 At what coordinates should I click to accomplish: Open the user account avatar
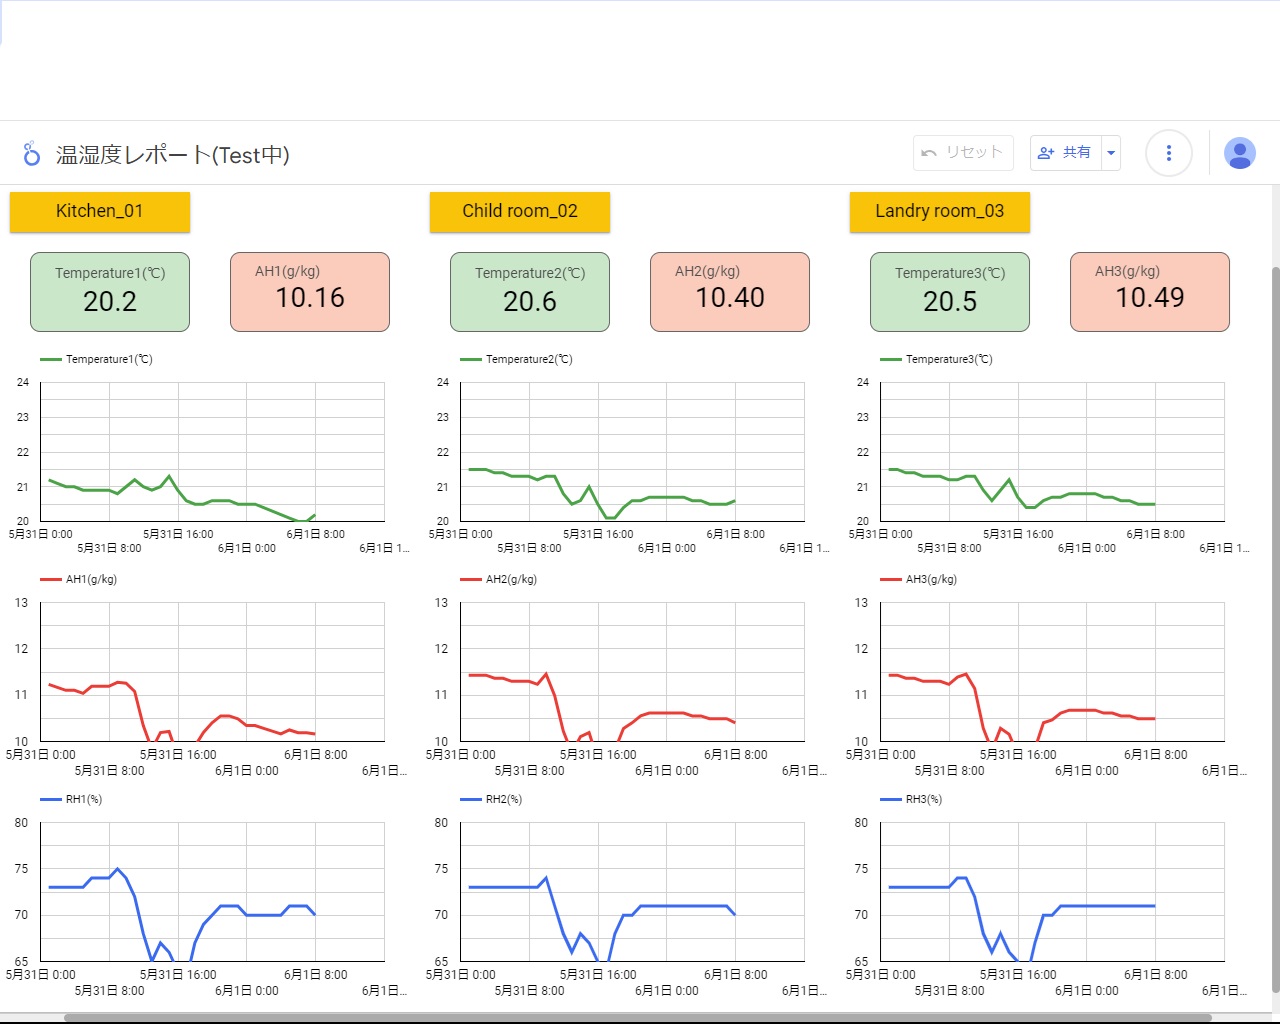1239,154
